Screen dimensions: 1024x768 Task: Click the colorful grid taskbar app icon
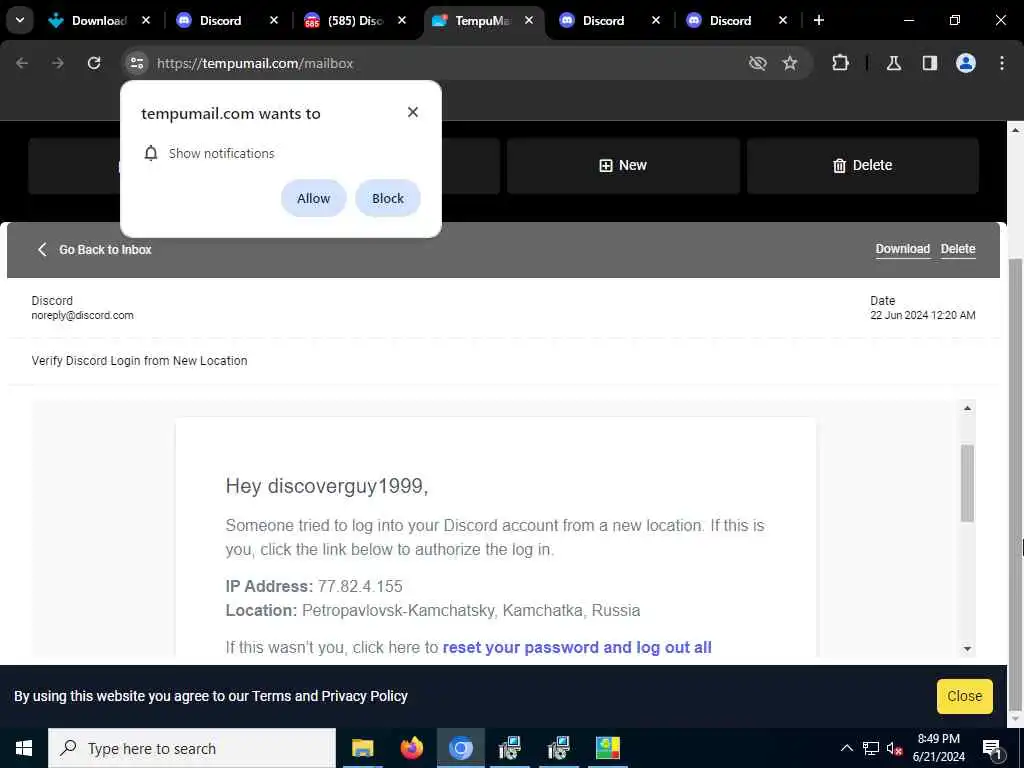pos(607,748)
